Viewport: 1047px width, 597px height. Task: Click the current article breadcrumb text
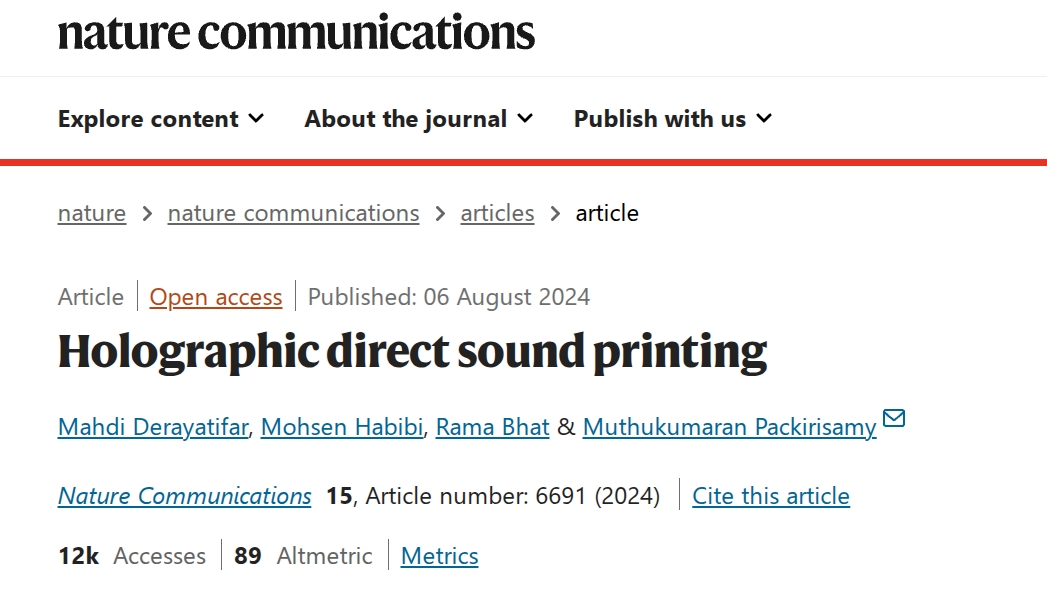607,213
